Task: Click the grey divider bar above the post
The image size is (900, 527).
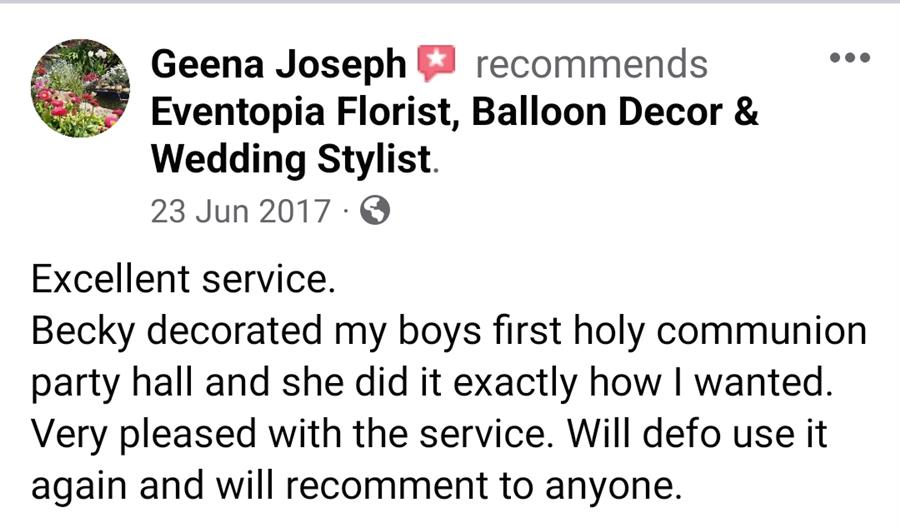Action: coord(450,2)
